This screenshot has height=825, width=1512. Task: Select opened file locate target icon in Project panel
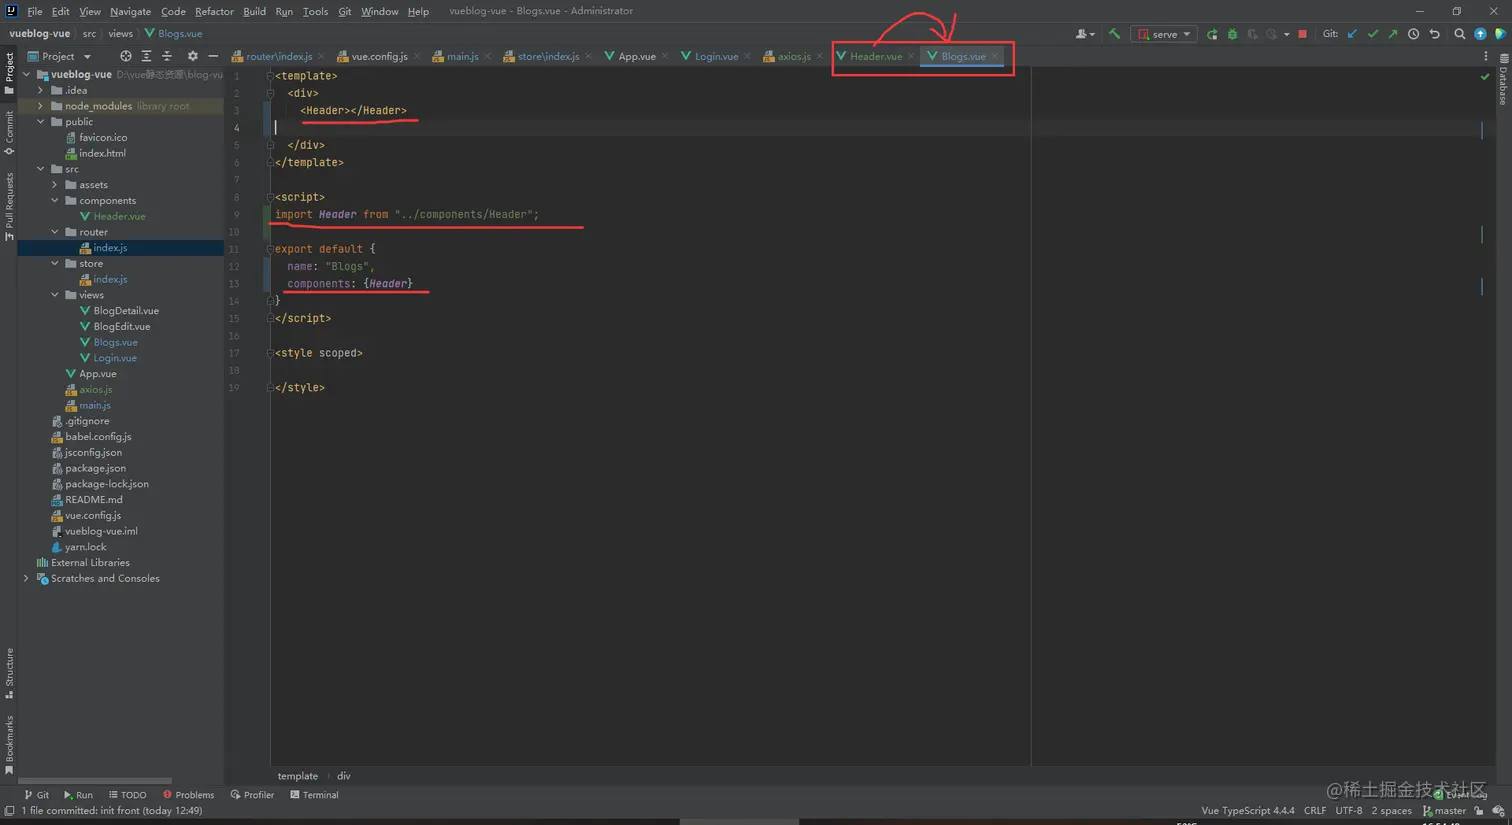[125, 56]
